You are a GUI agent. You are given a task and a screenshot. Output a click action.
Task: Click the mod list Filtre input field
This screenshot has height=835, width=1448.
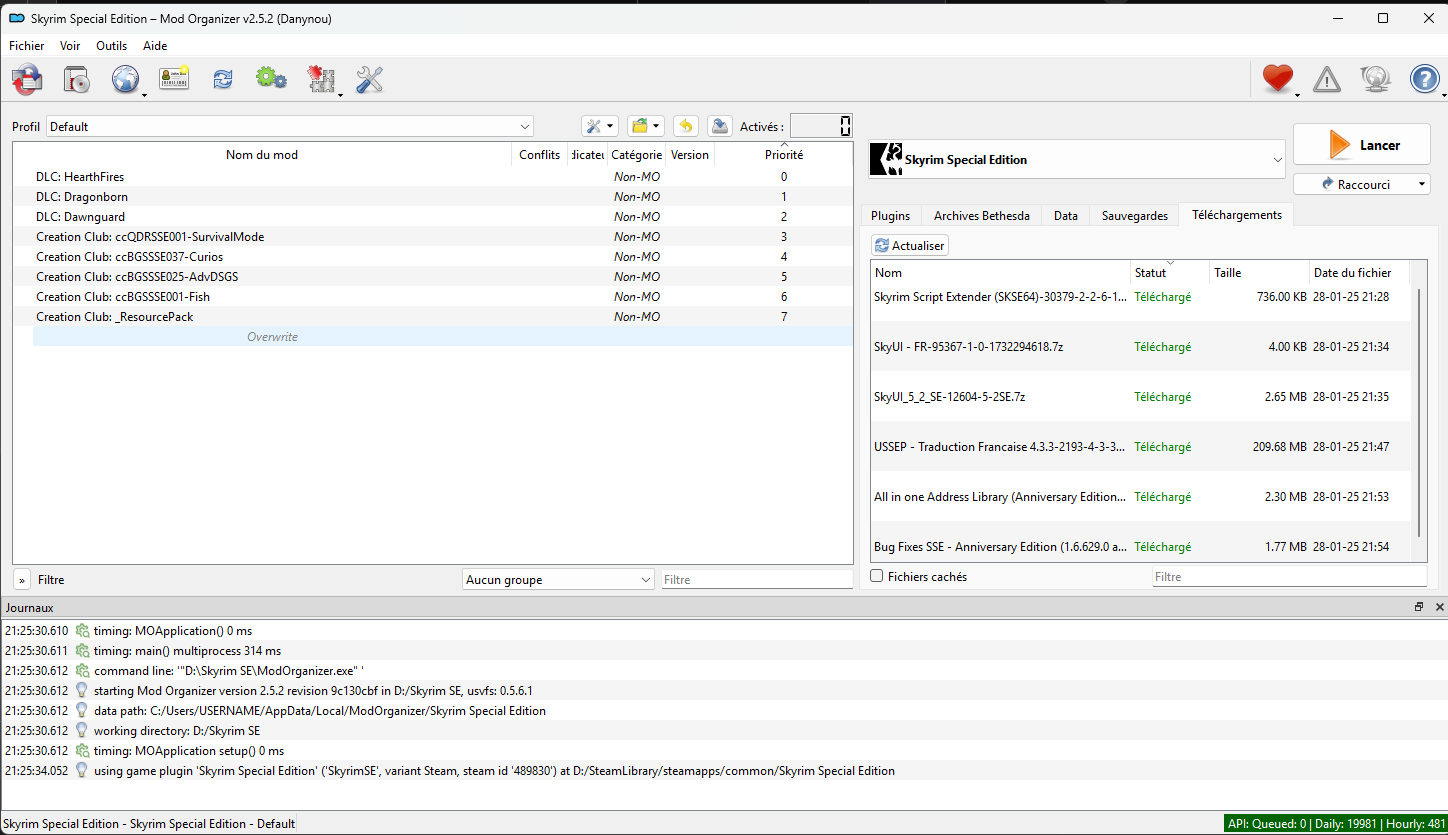757,580
